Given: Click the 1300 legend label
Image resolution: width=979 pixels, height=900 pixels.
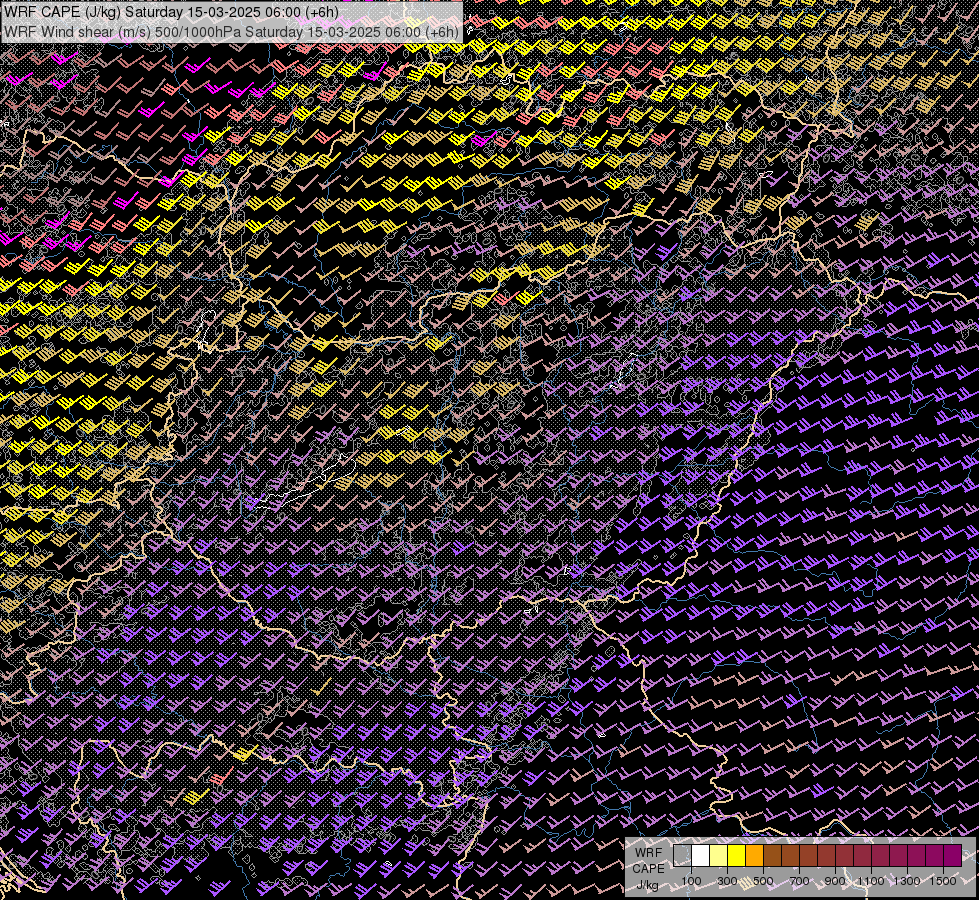Looking at the screenshot, I should coord(907,881).
